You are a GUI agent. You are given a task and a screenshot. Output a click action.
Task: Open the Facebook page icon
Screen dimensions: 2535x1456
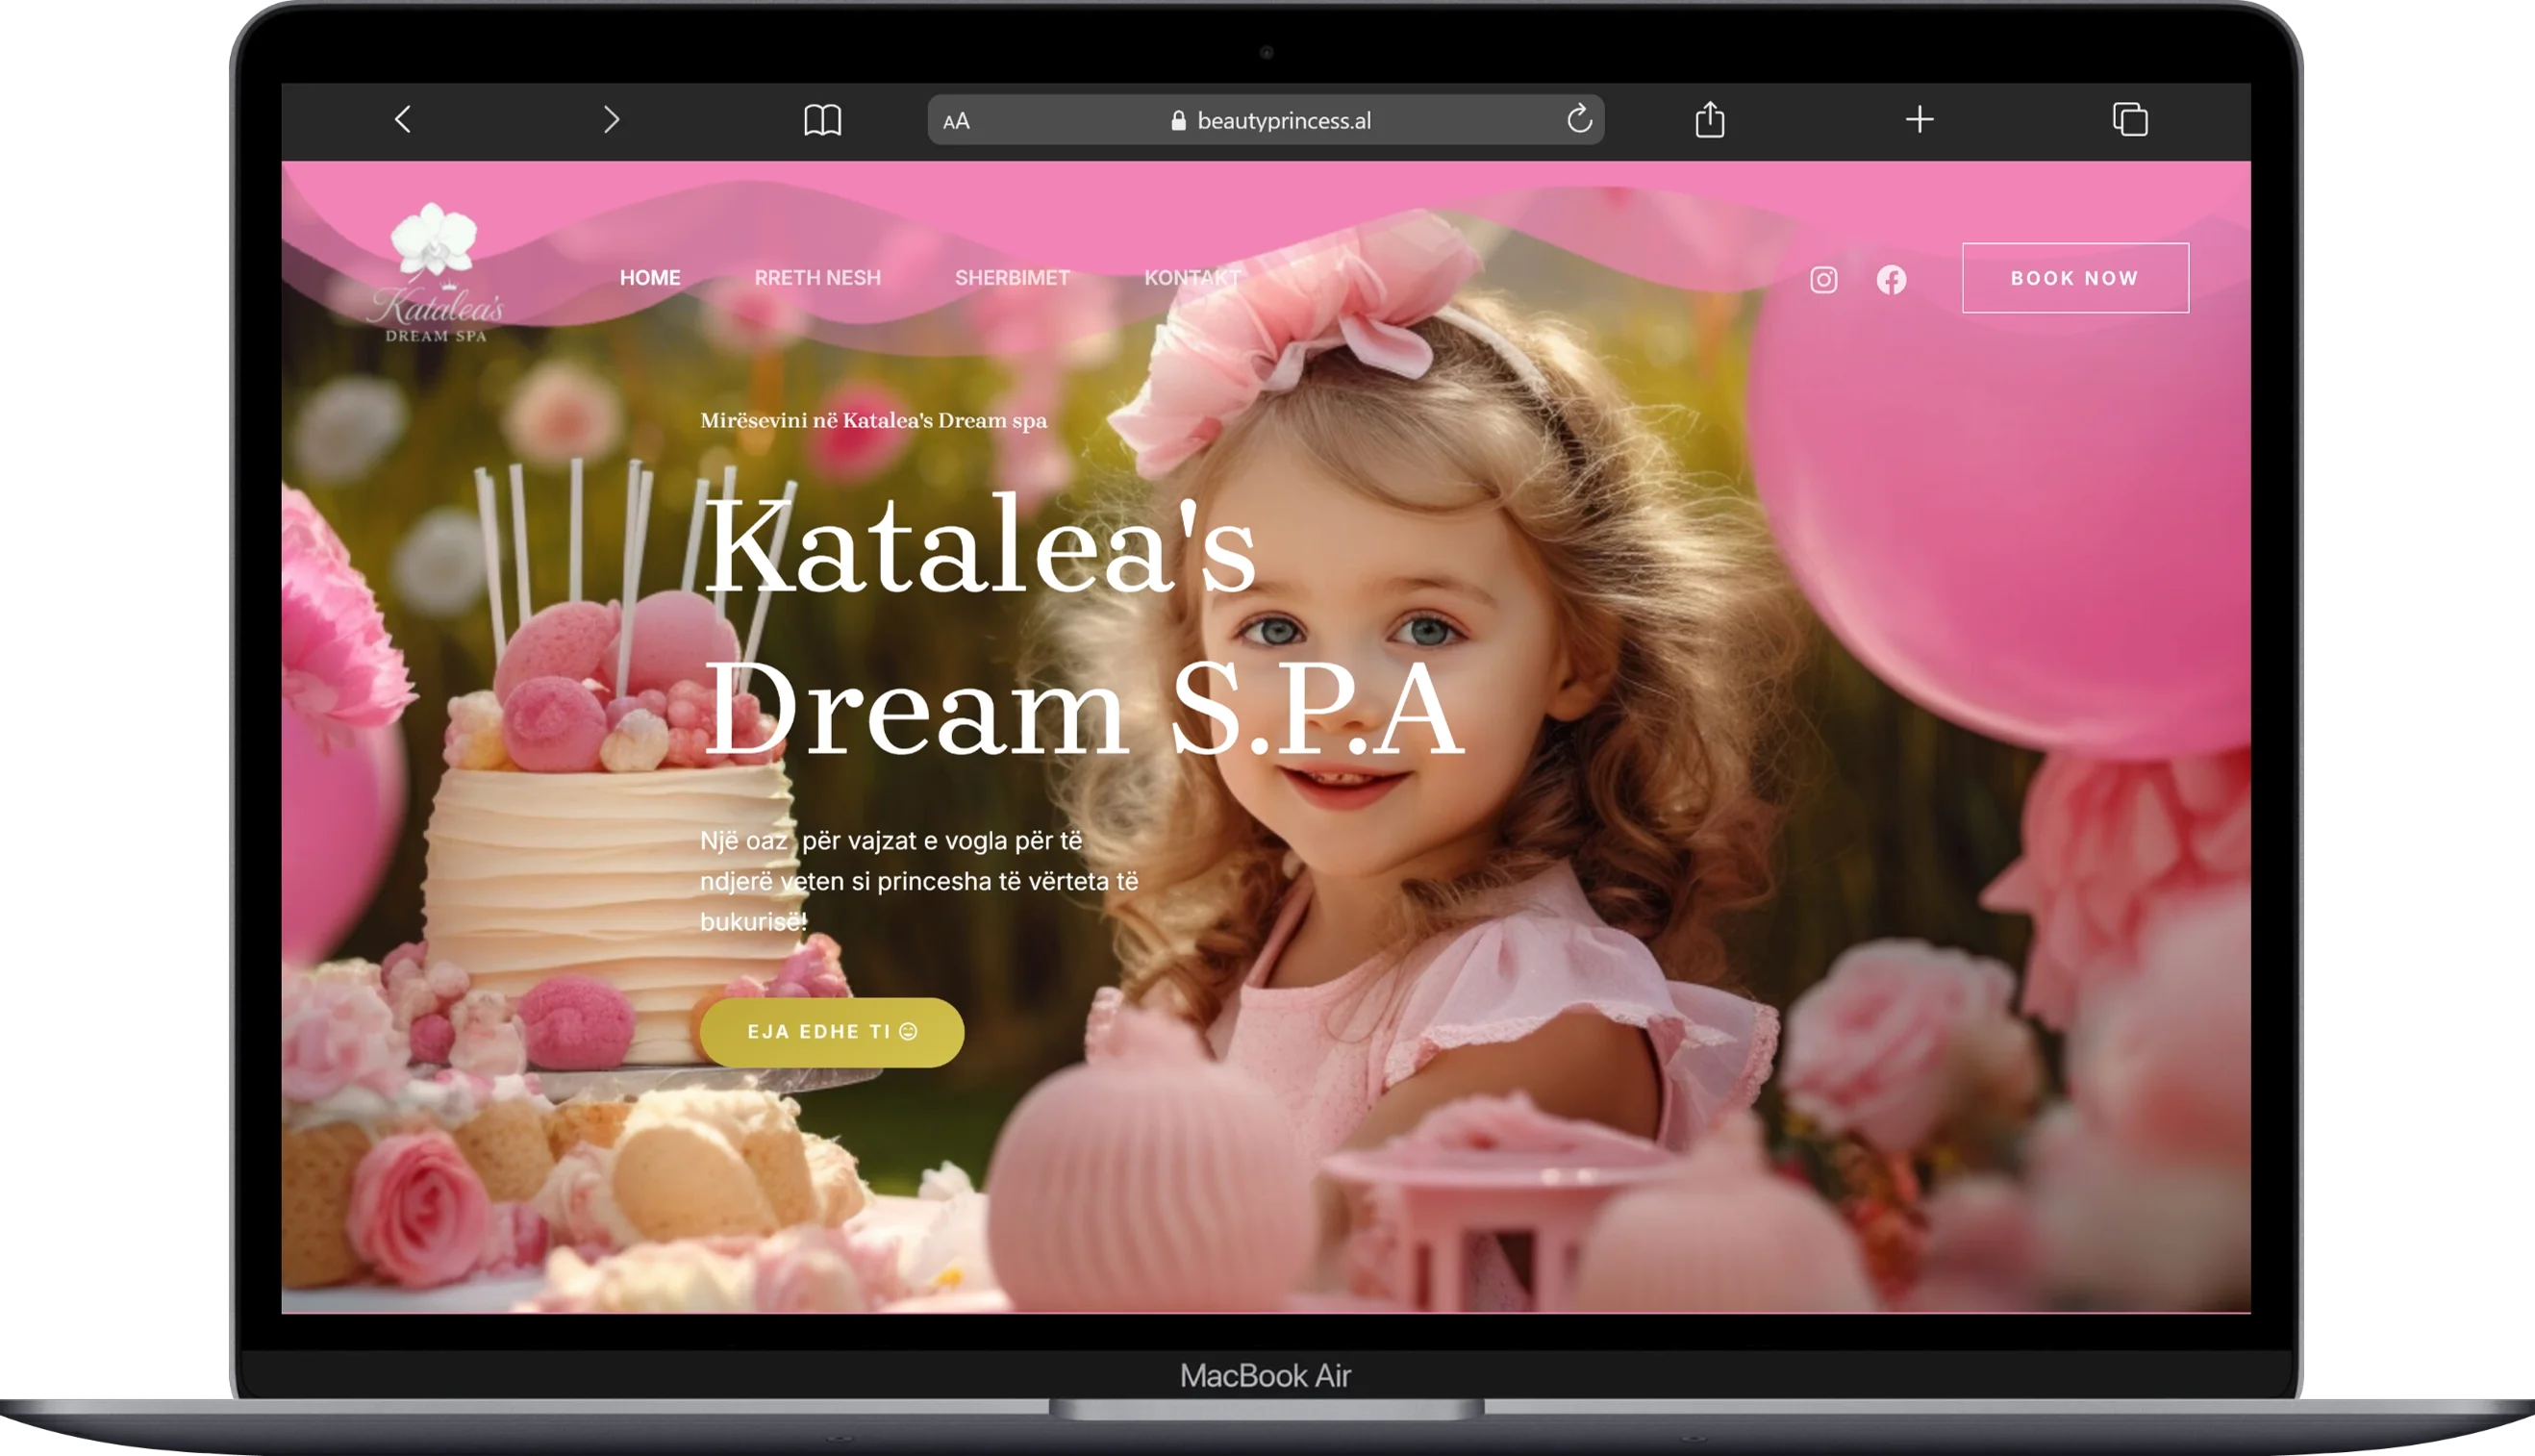[1891, 280]
